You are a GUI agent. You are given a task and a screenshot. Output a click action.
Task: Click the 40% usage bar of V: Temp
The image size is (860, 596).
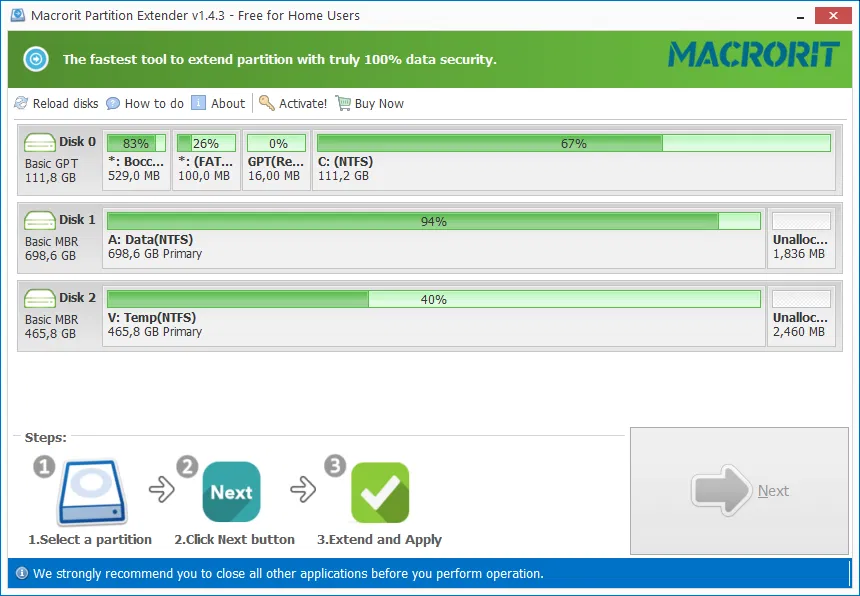434,299
